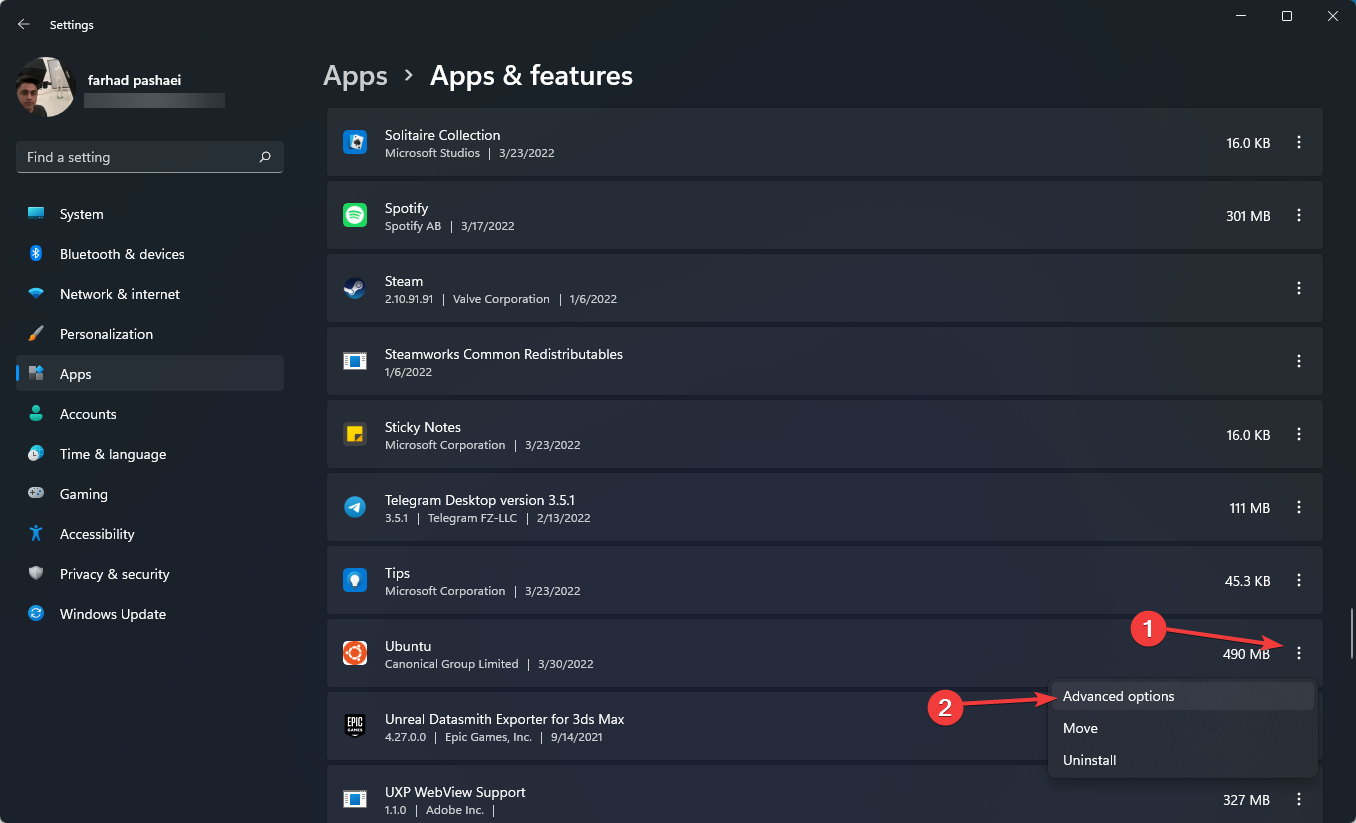
Task: Click the Telegram Desktop app icon
Action: point(355,507)
